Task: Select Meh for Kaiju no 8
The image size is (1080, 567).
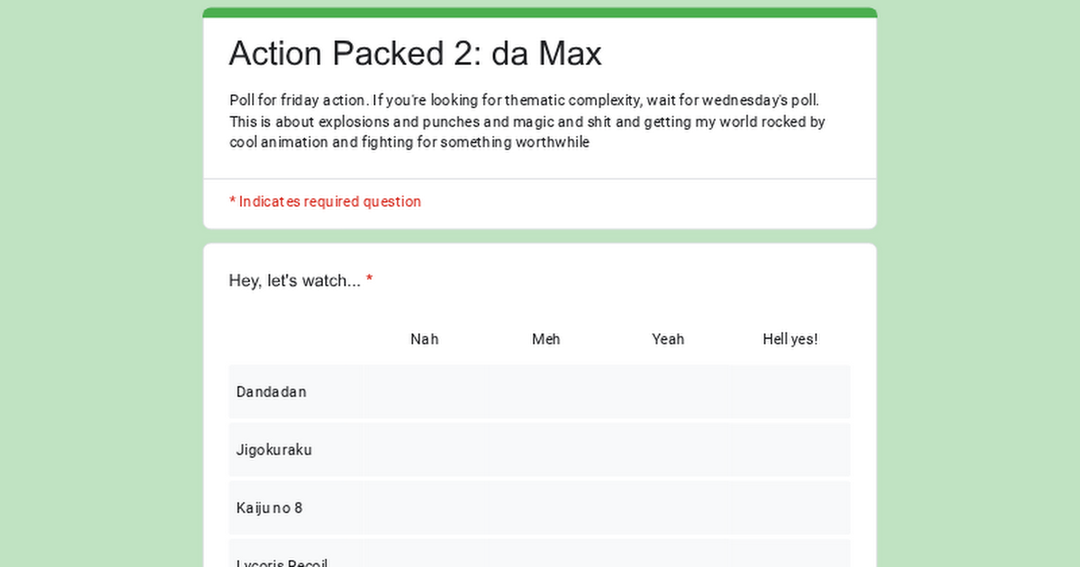Action: coord(546,508)
